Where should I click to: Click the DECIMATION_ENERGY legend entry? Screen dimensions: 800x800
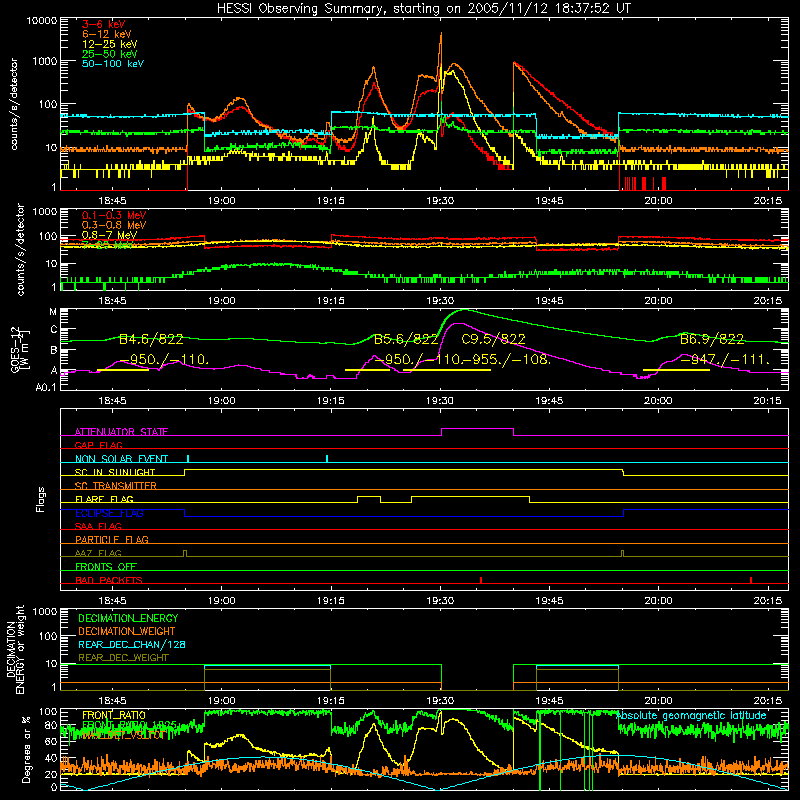point(128,618)
